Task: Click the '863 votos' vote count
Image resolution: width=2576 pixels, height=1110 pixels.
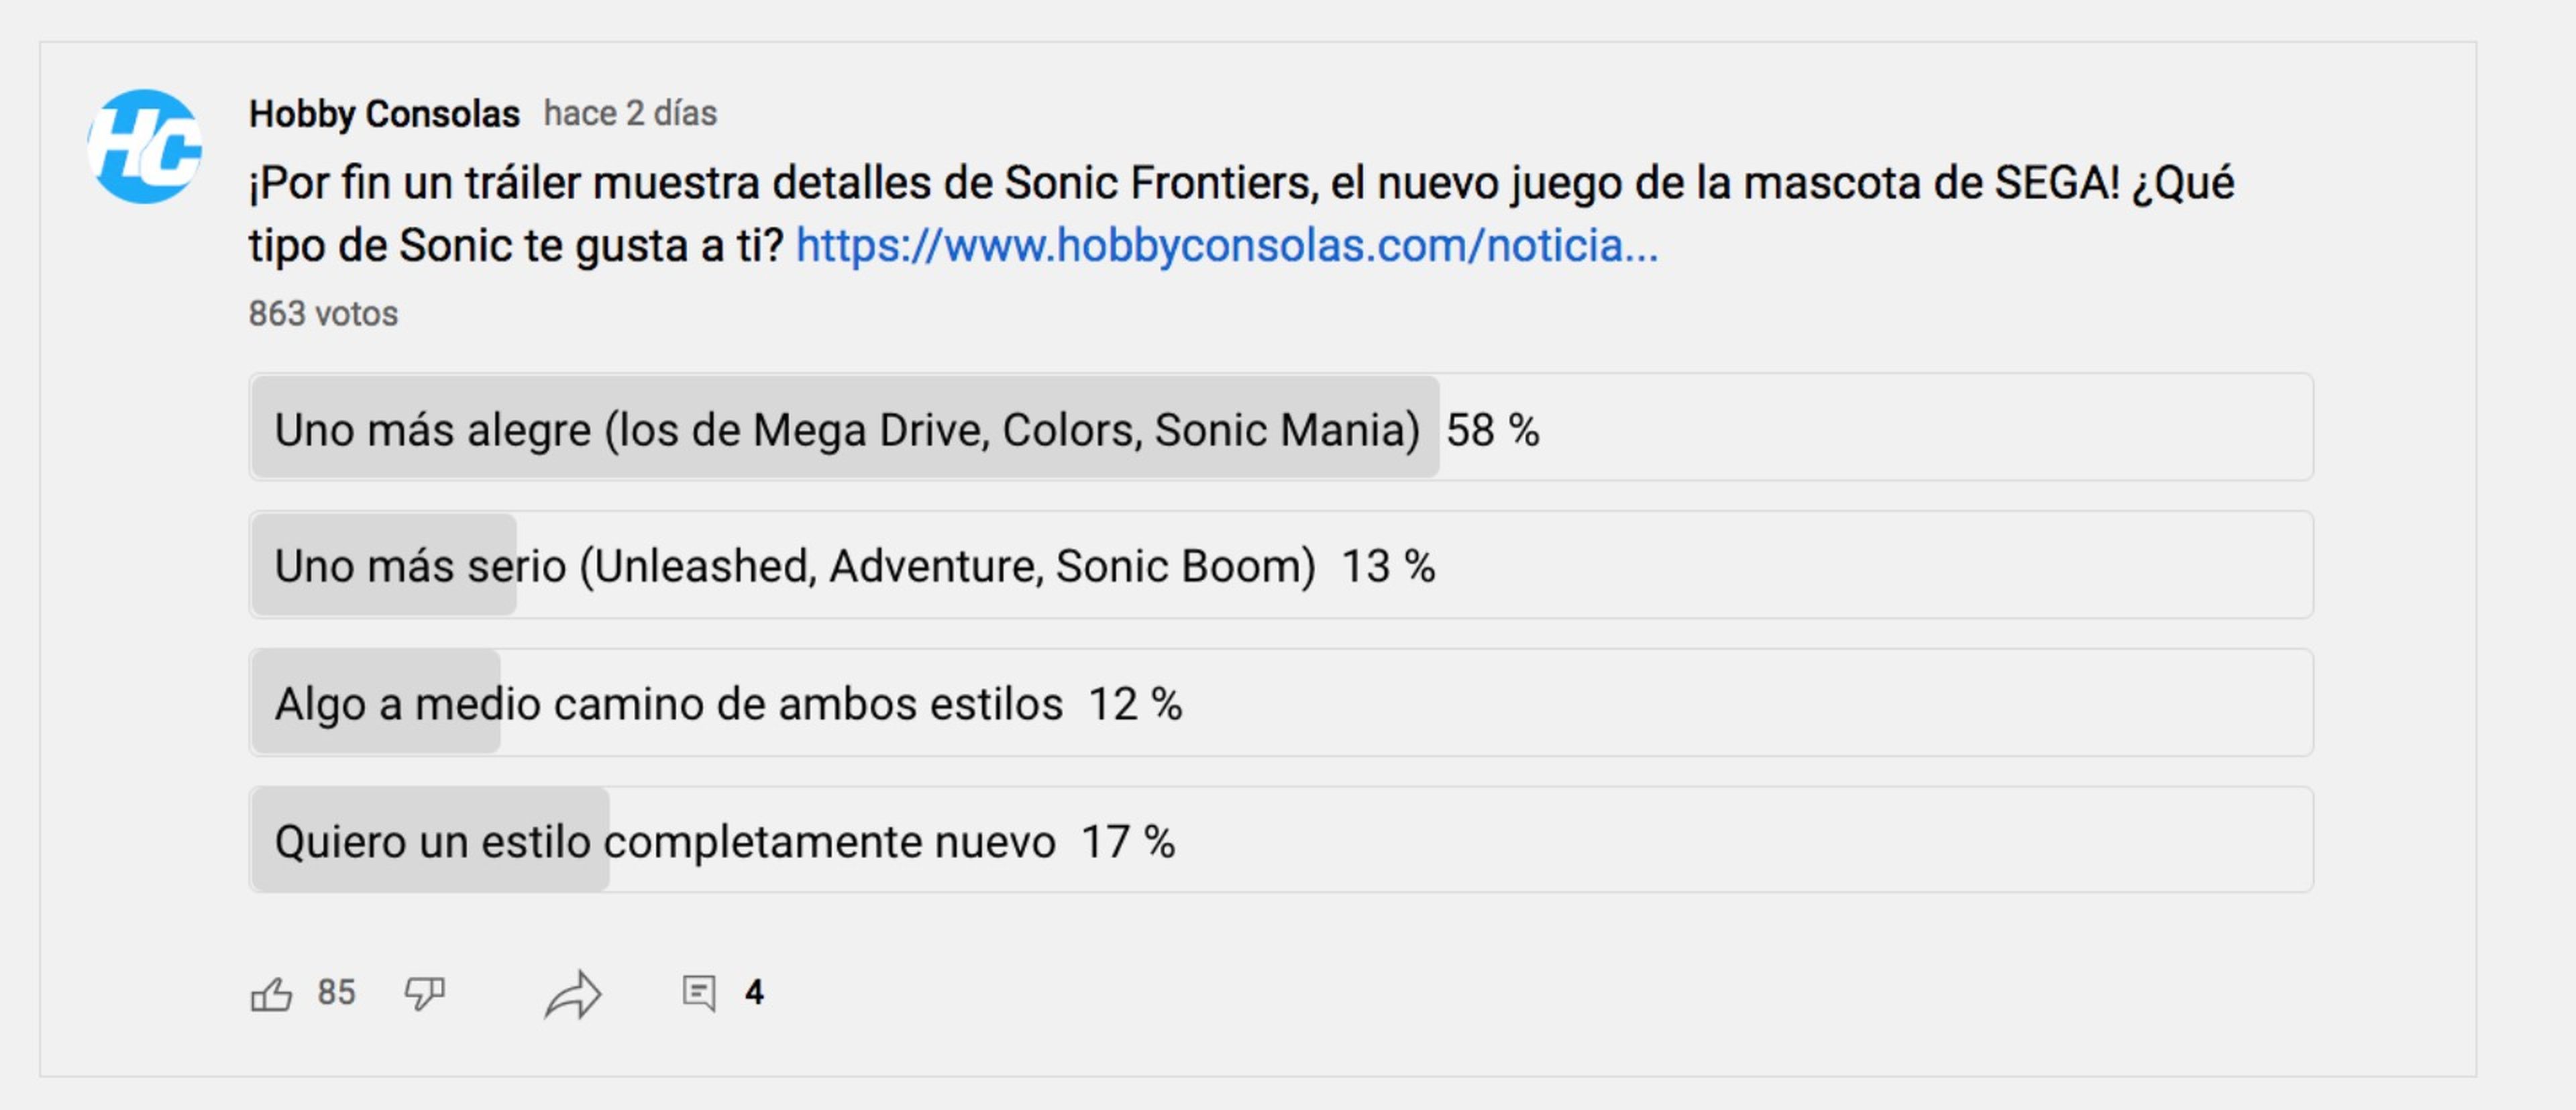Action: pos(323,313)
